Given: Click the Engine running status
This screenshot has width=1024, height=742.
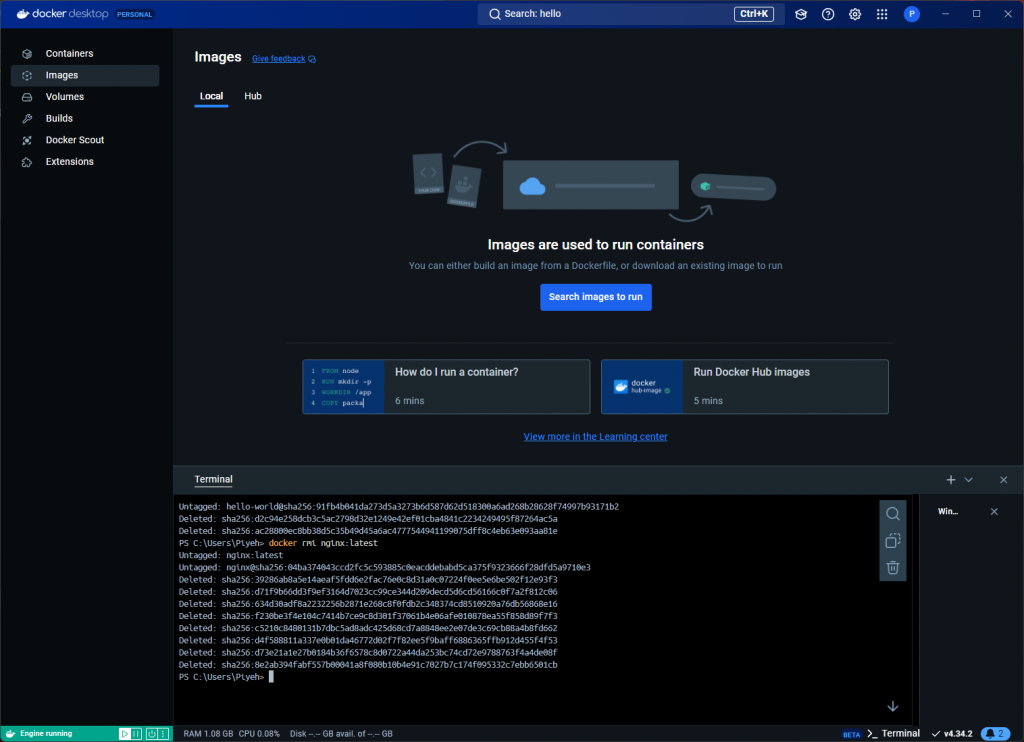Looking at the screenshot, I should (x=46, y=734).
